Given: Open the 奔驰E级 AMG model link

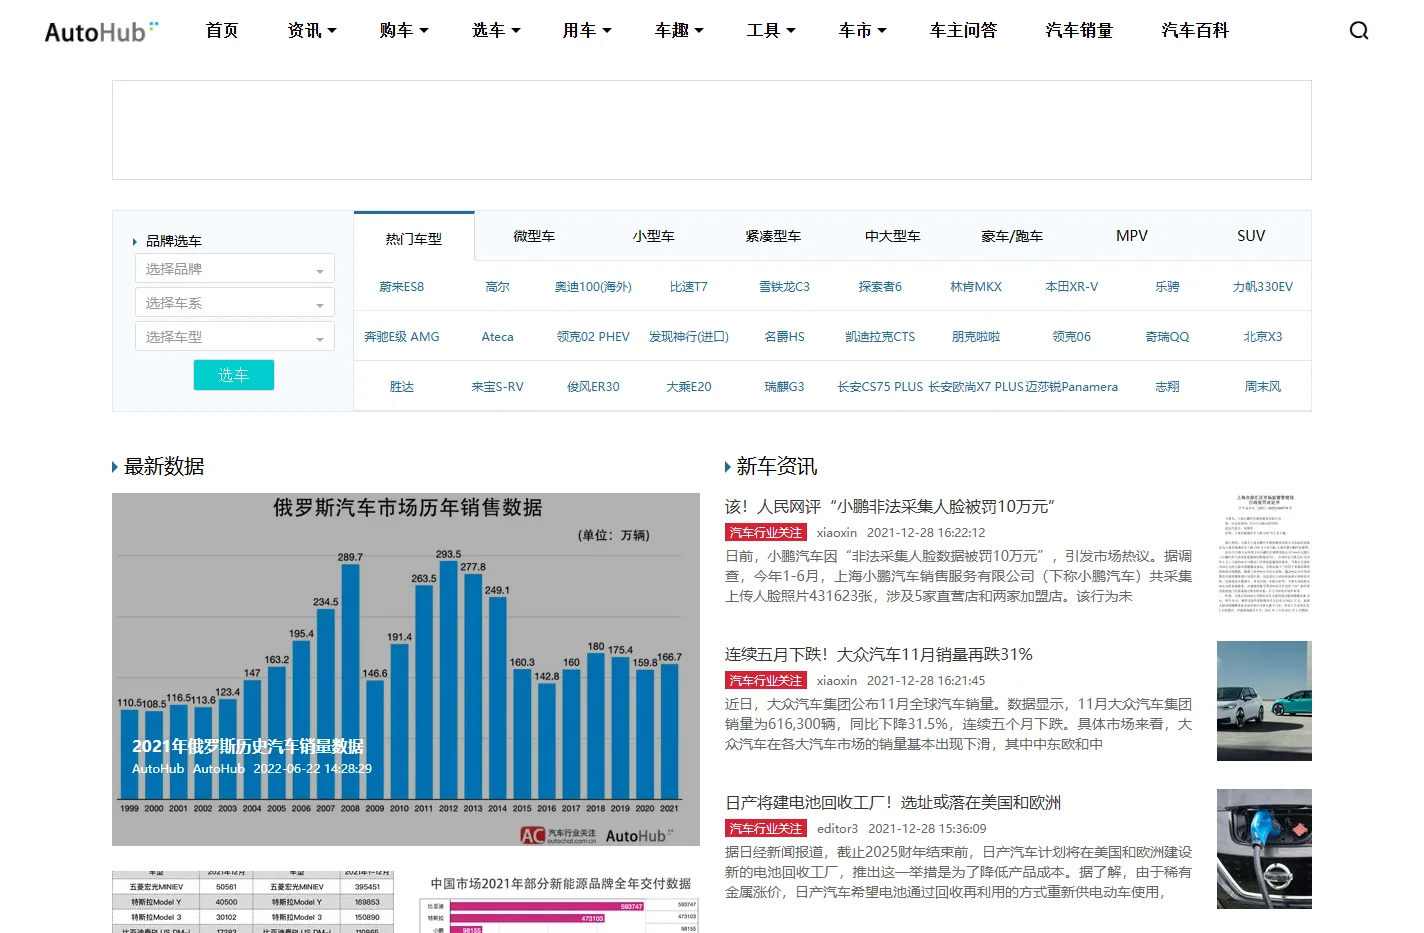Looking at the screenshot, I should click(402, 337).
